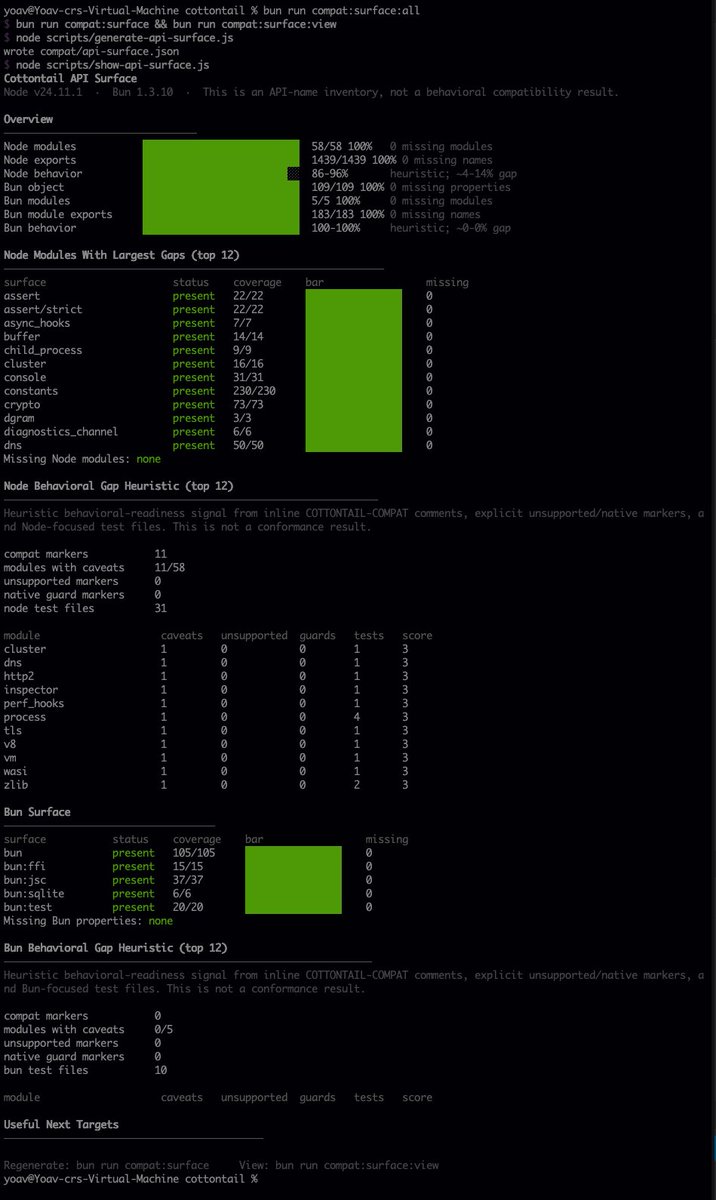This screenshot has height=1200, width=716.
Task: Select the 'zlib' row in the heuristic table
Action: click(205, 784)
